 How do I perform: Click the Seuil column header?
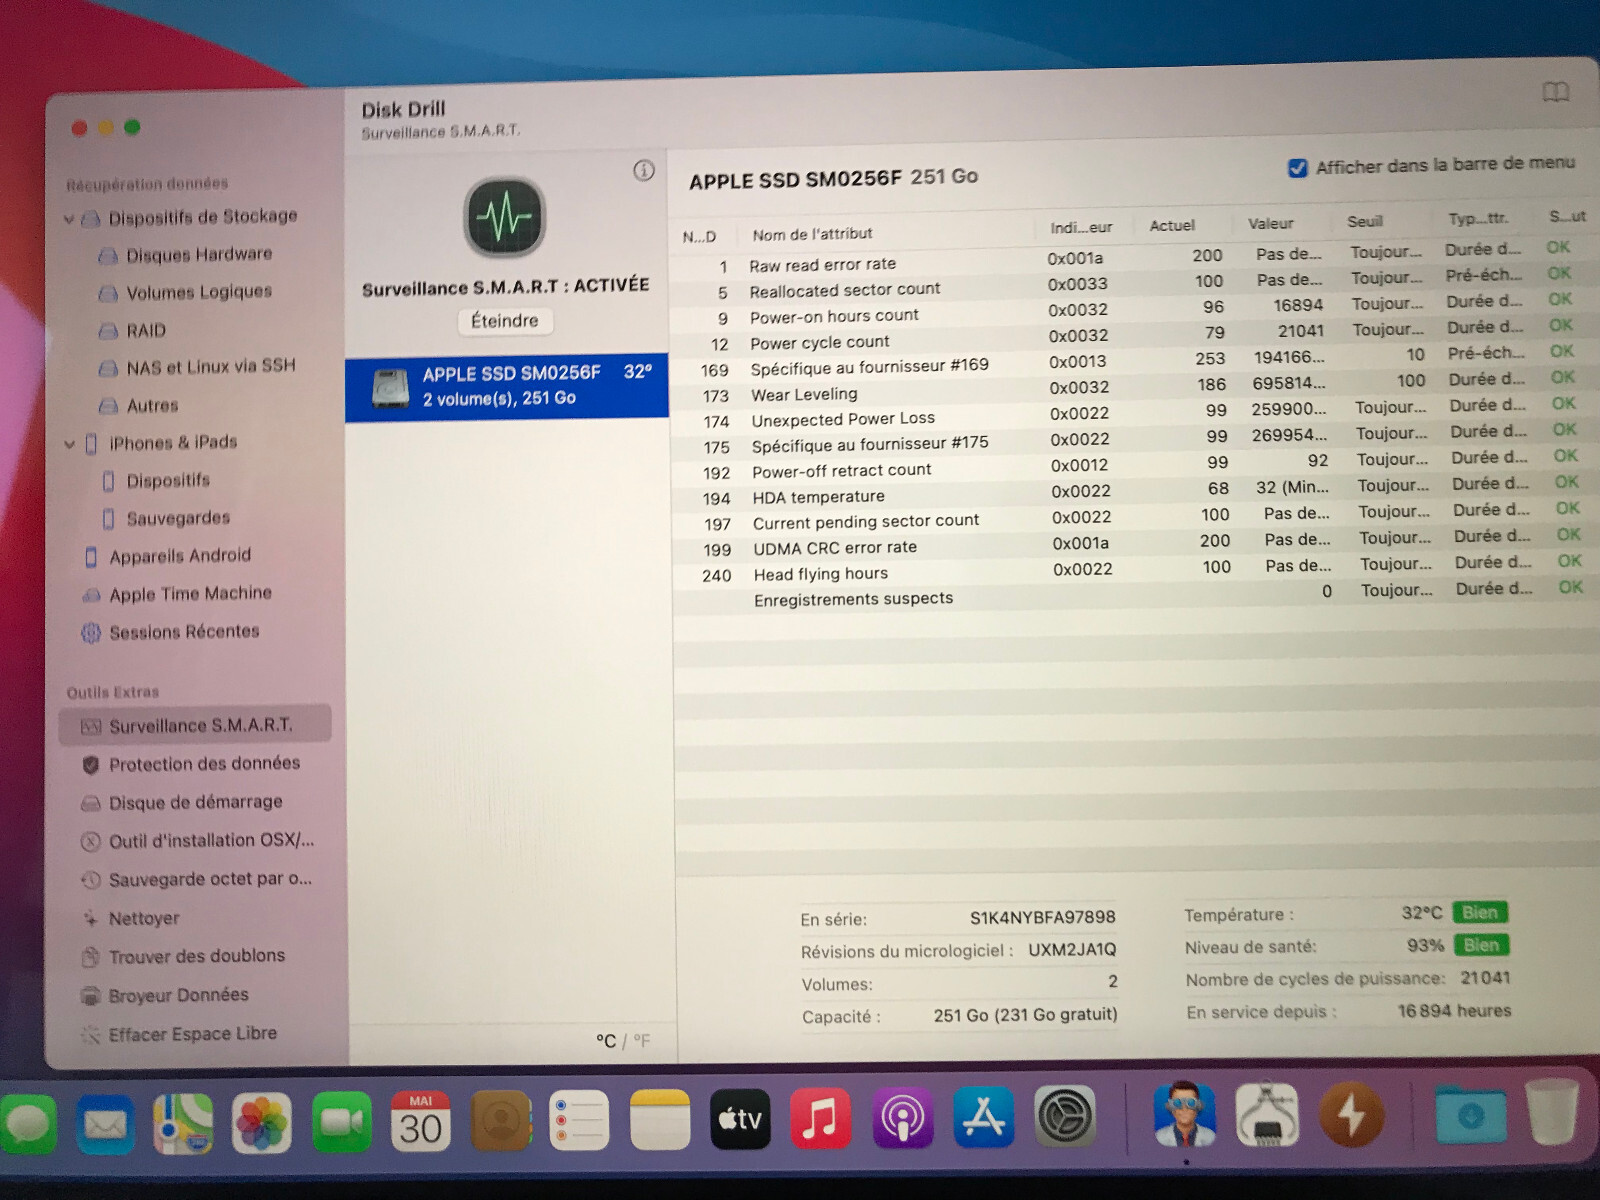pyautogui.click(x=1365, y=222)
